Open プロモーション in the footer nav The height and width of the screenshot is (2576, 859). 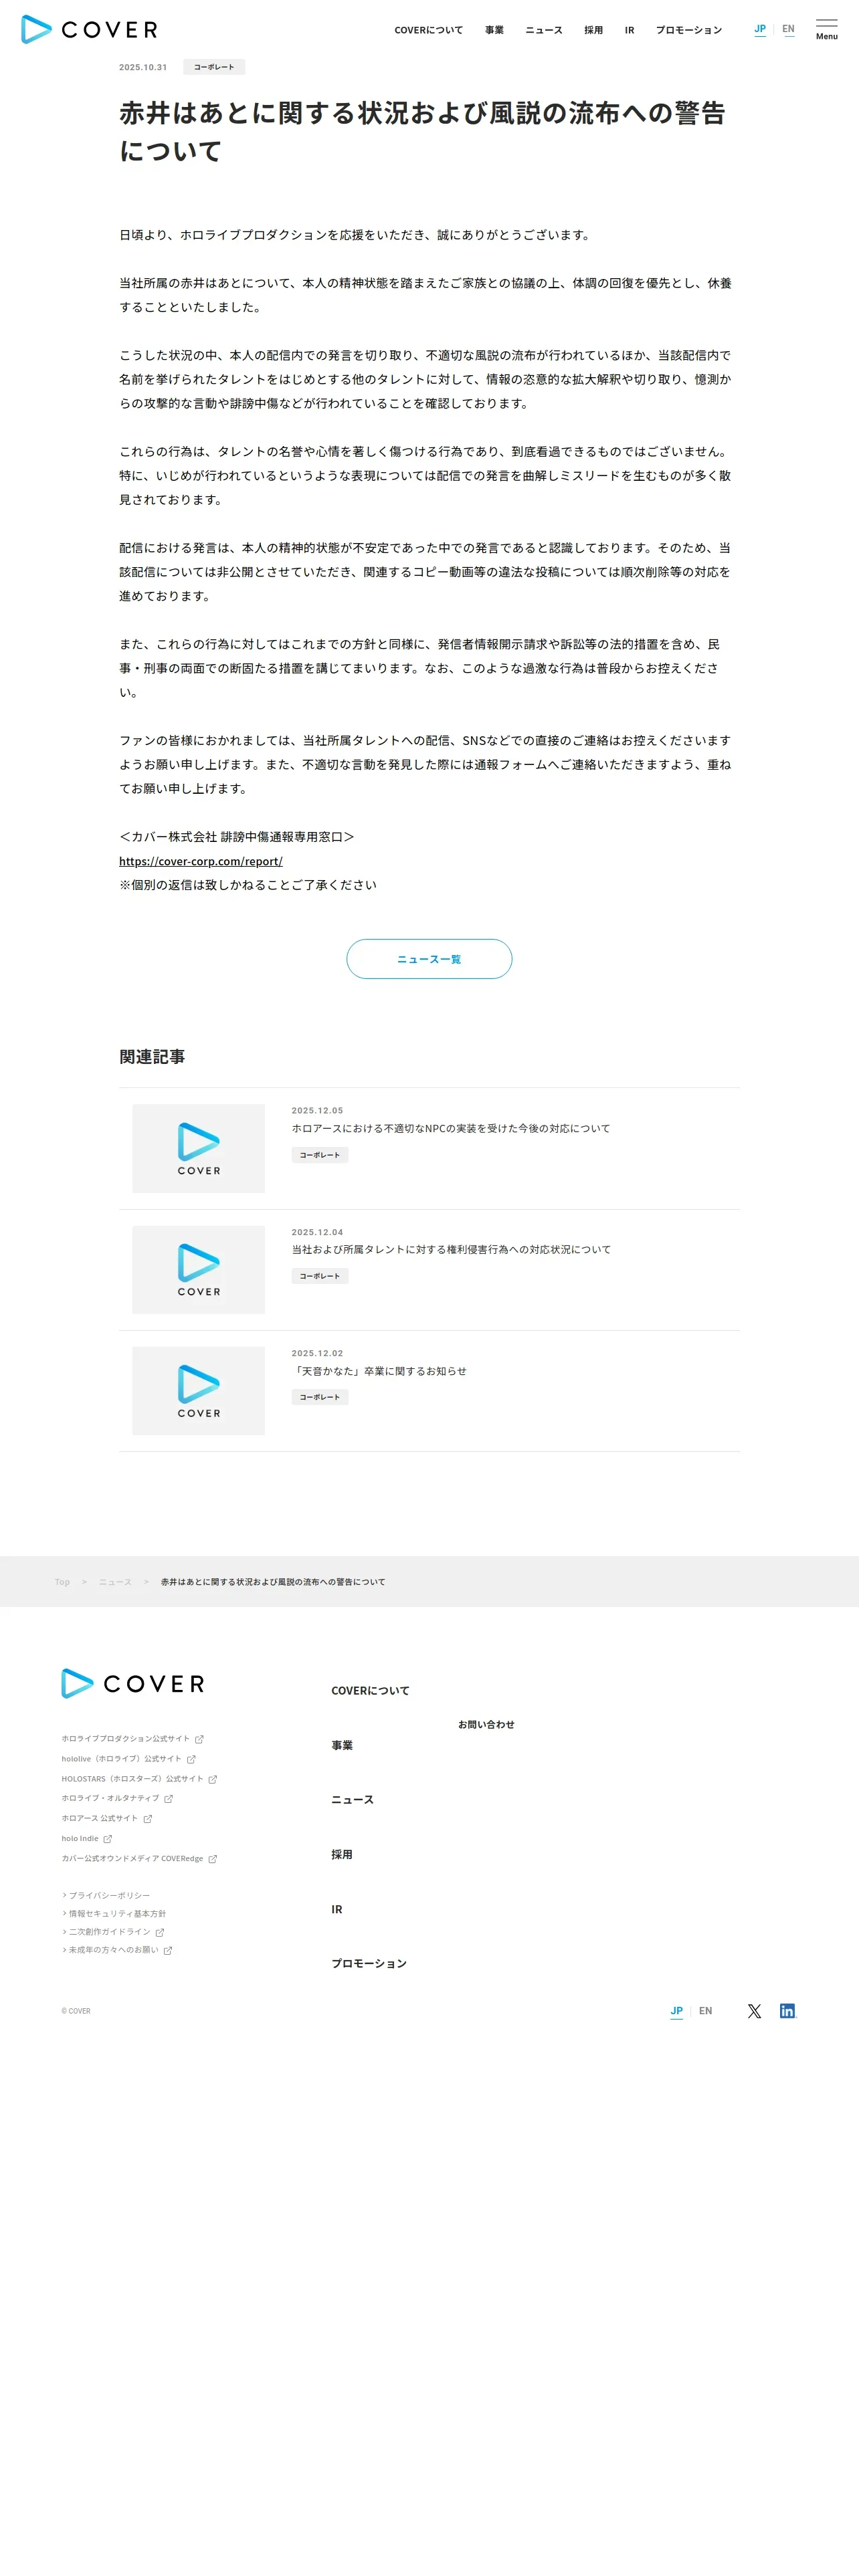click(369, 1964)
